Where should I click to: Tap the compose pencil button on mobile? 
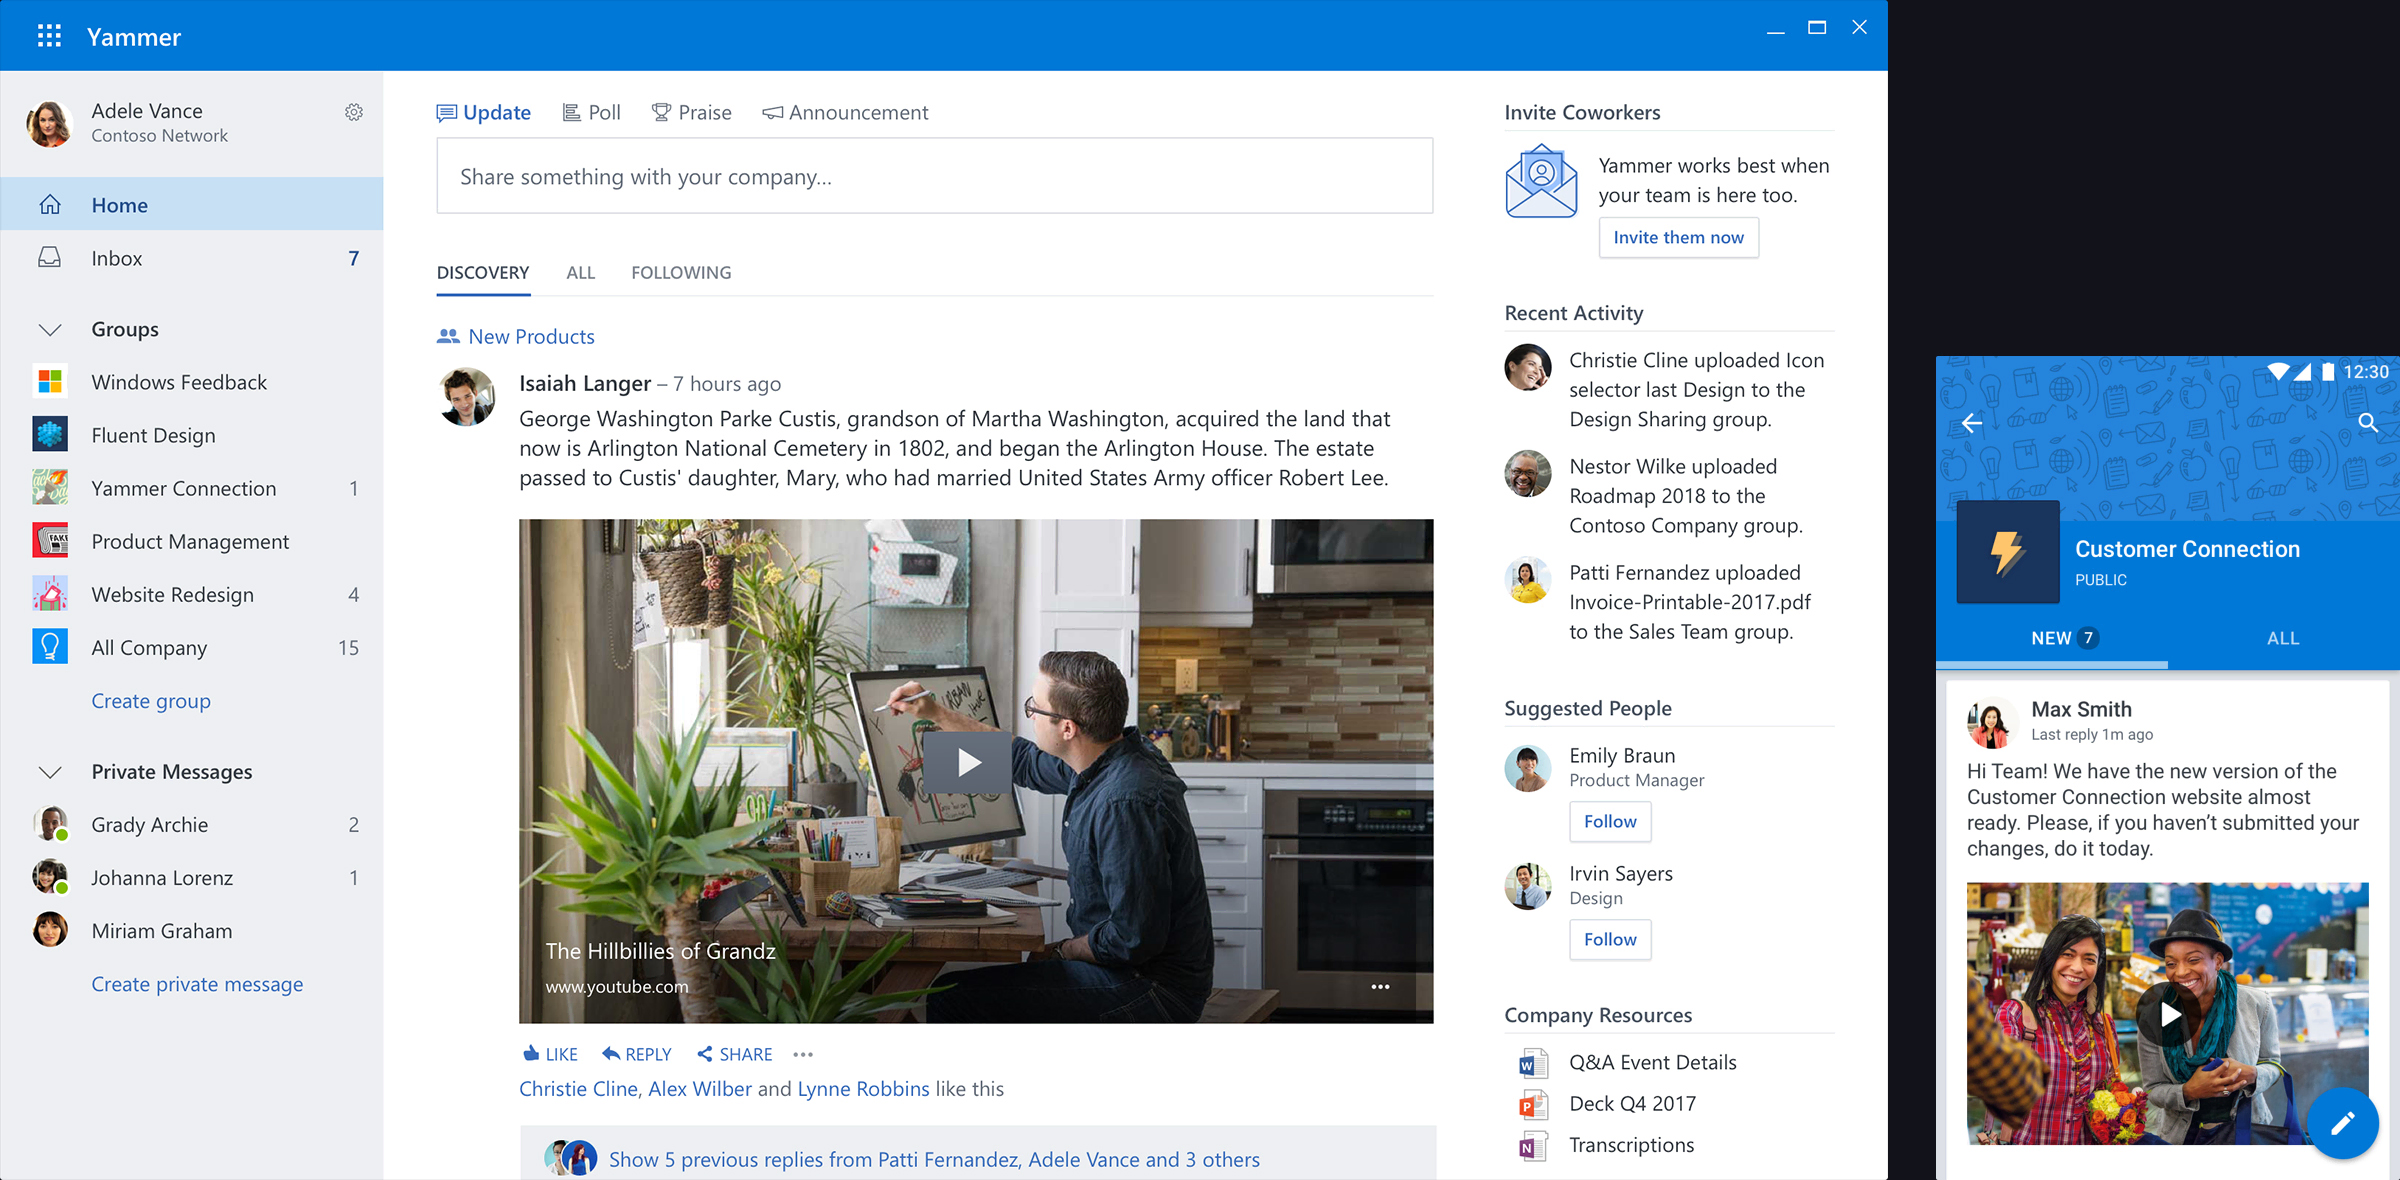click(x=2344, y=1123)
